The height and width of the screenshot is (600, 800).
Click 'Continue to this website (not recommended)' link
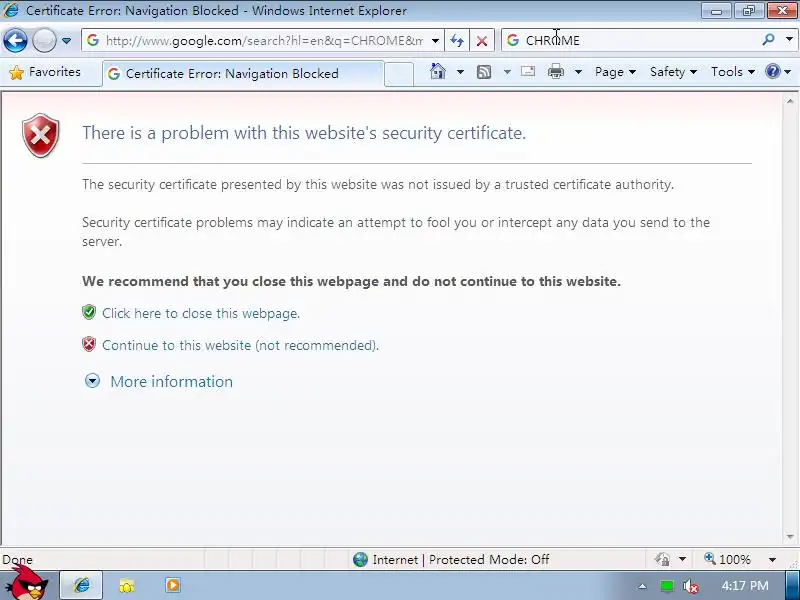pos(240,345)
